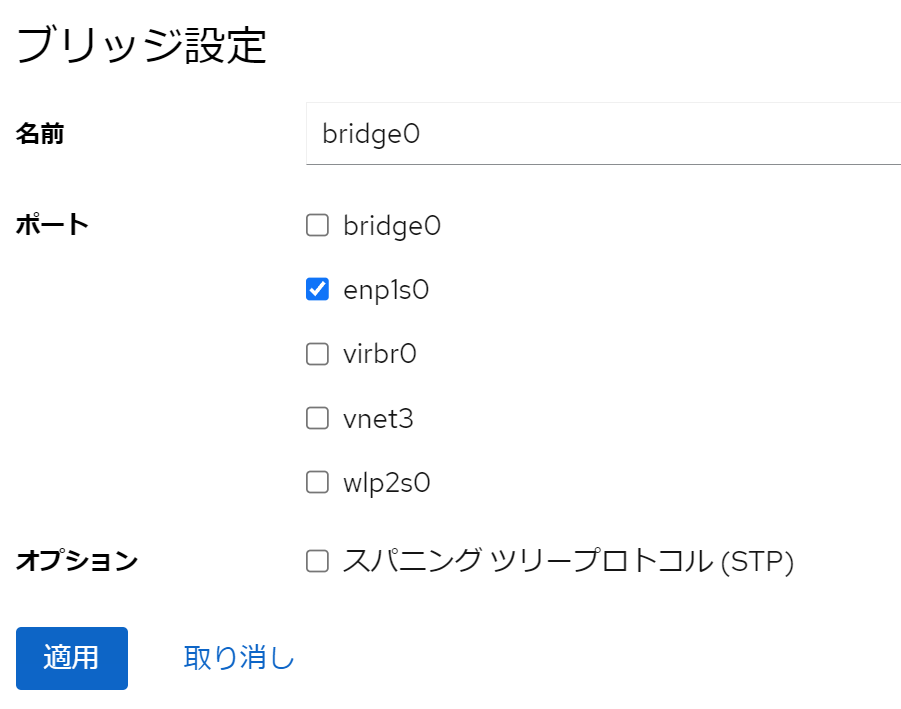Select the vnet3 port checkbox
Screen dimensions: 901x709
[x=317, y=417]
